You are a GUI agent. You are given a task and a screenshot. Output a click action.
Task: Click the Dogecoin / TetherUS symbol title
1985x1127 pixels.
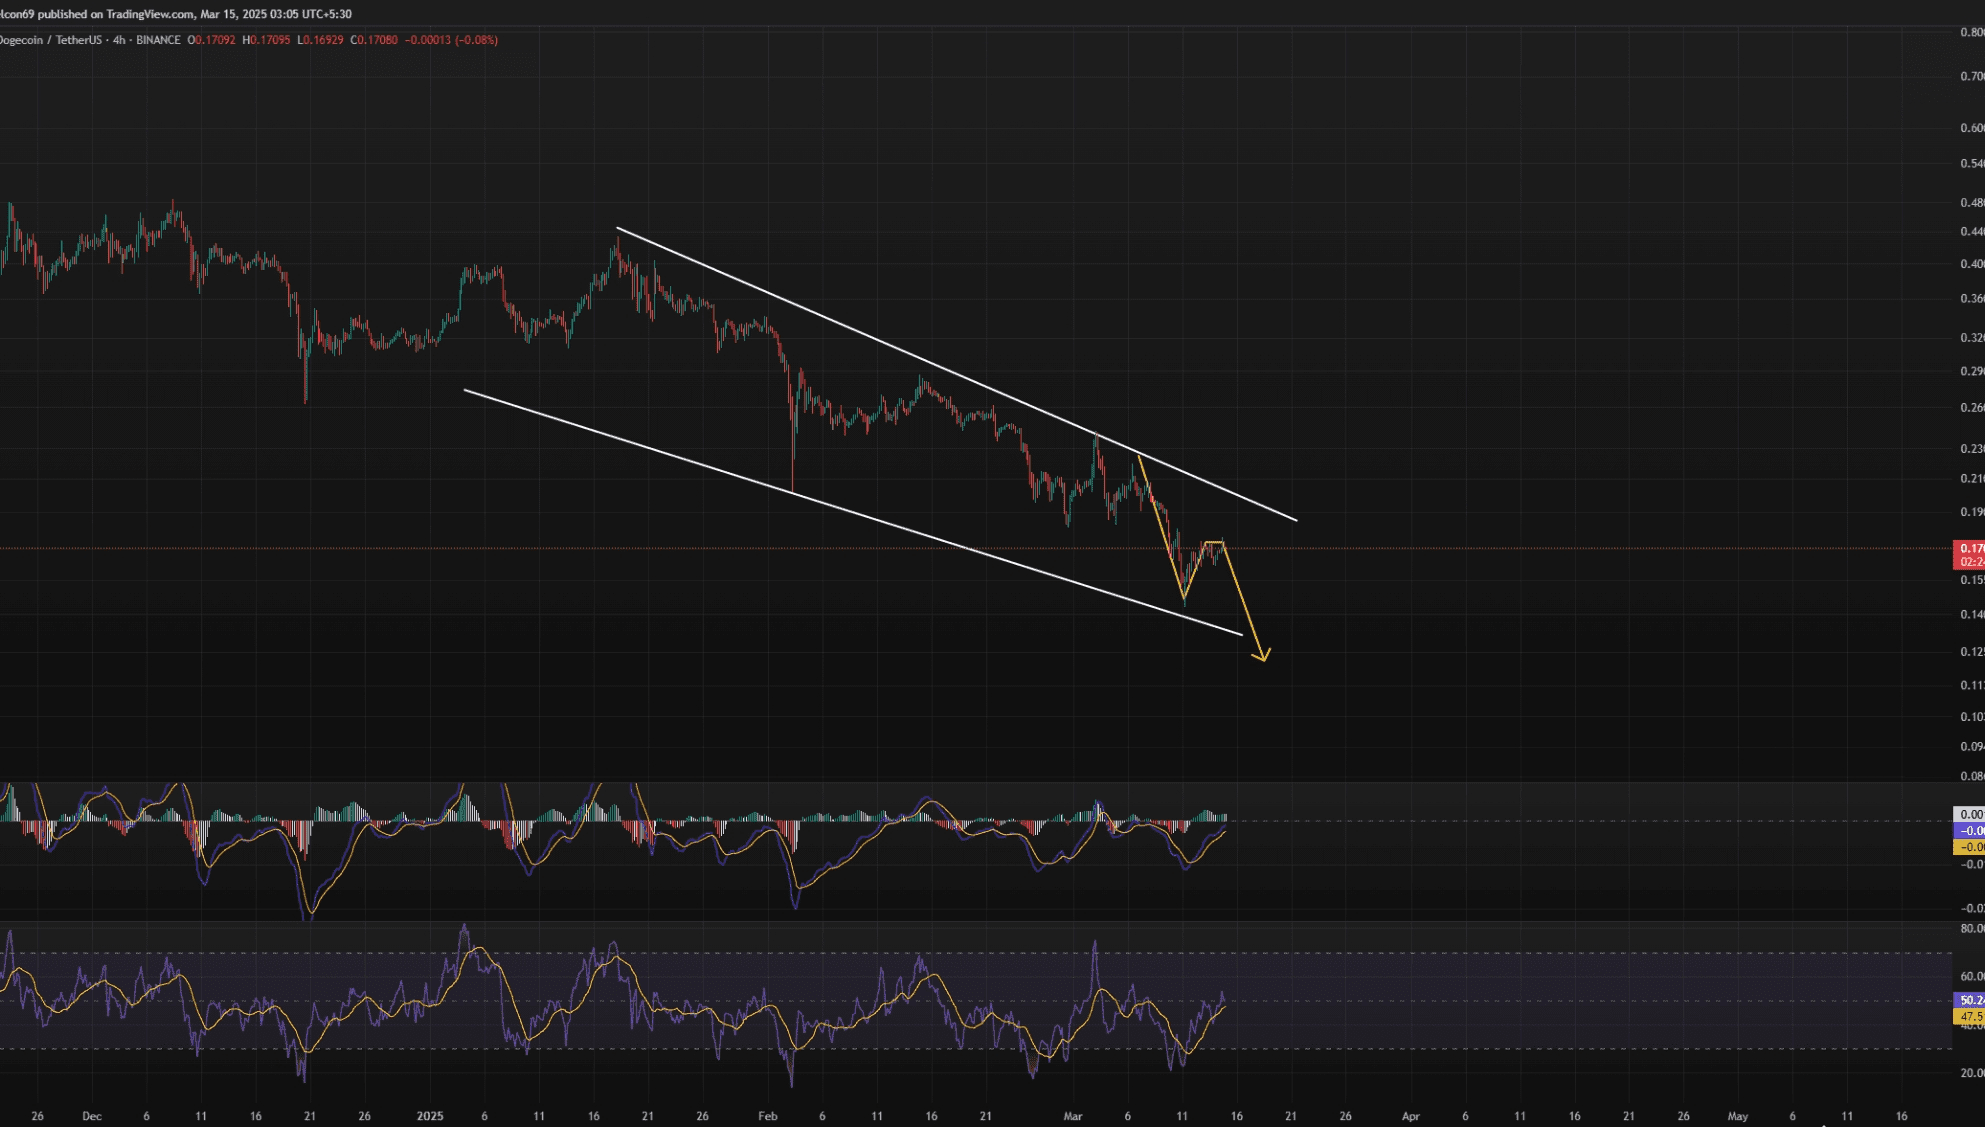[x=50, y=40]
